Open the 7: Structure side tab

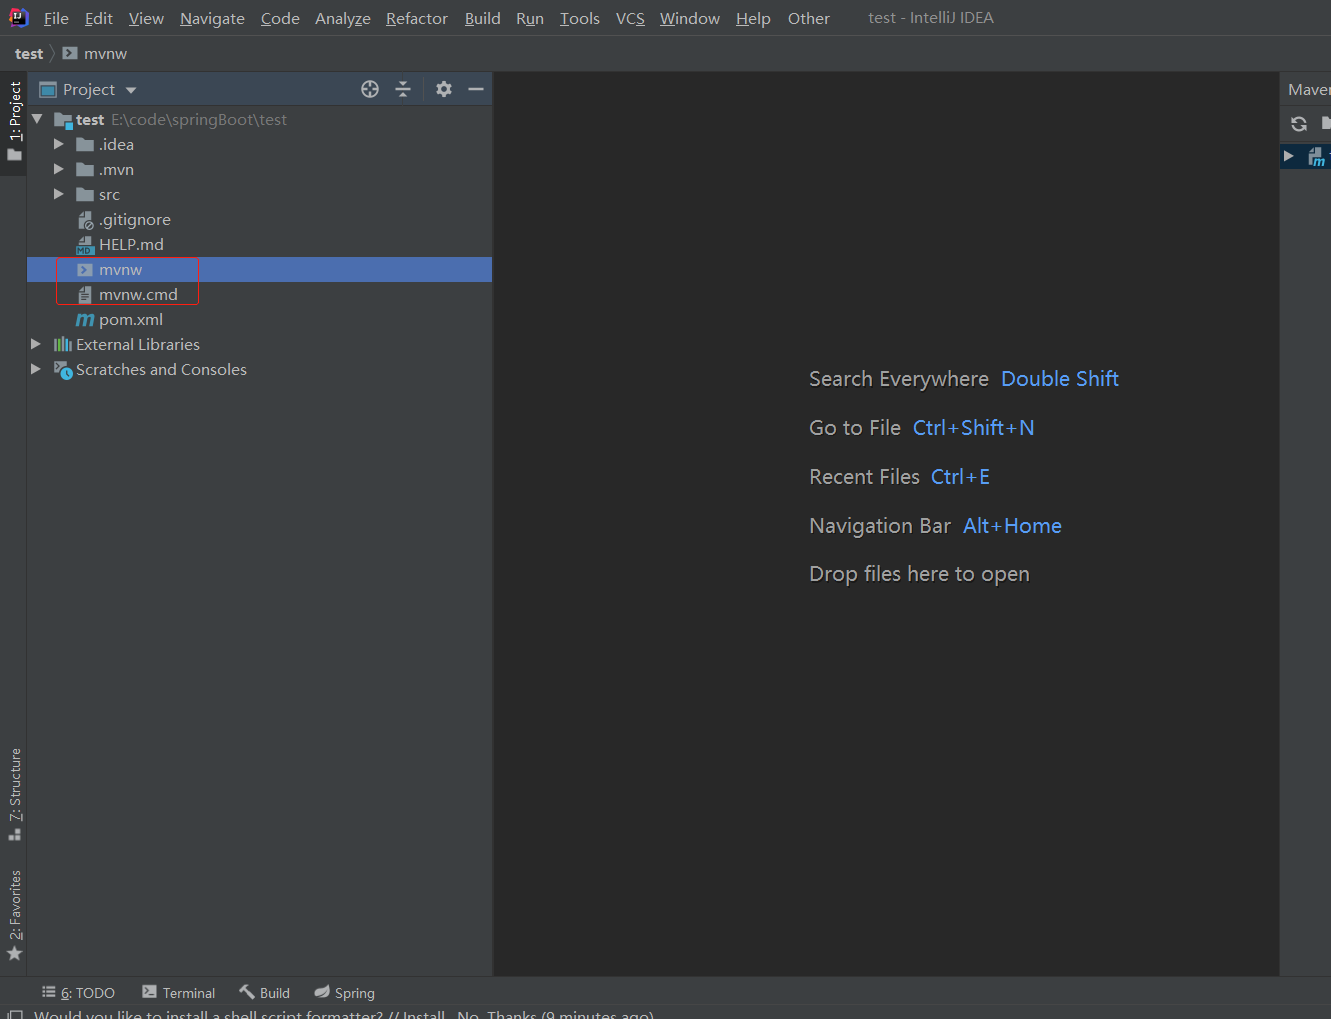point(14,794)
